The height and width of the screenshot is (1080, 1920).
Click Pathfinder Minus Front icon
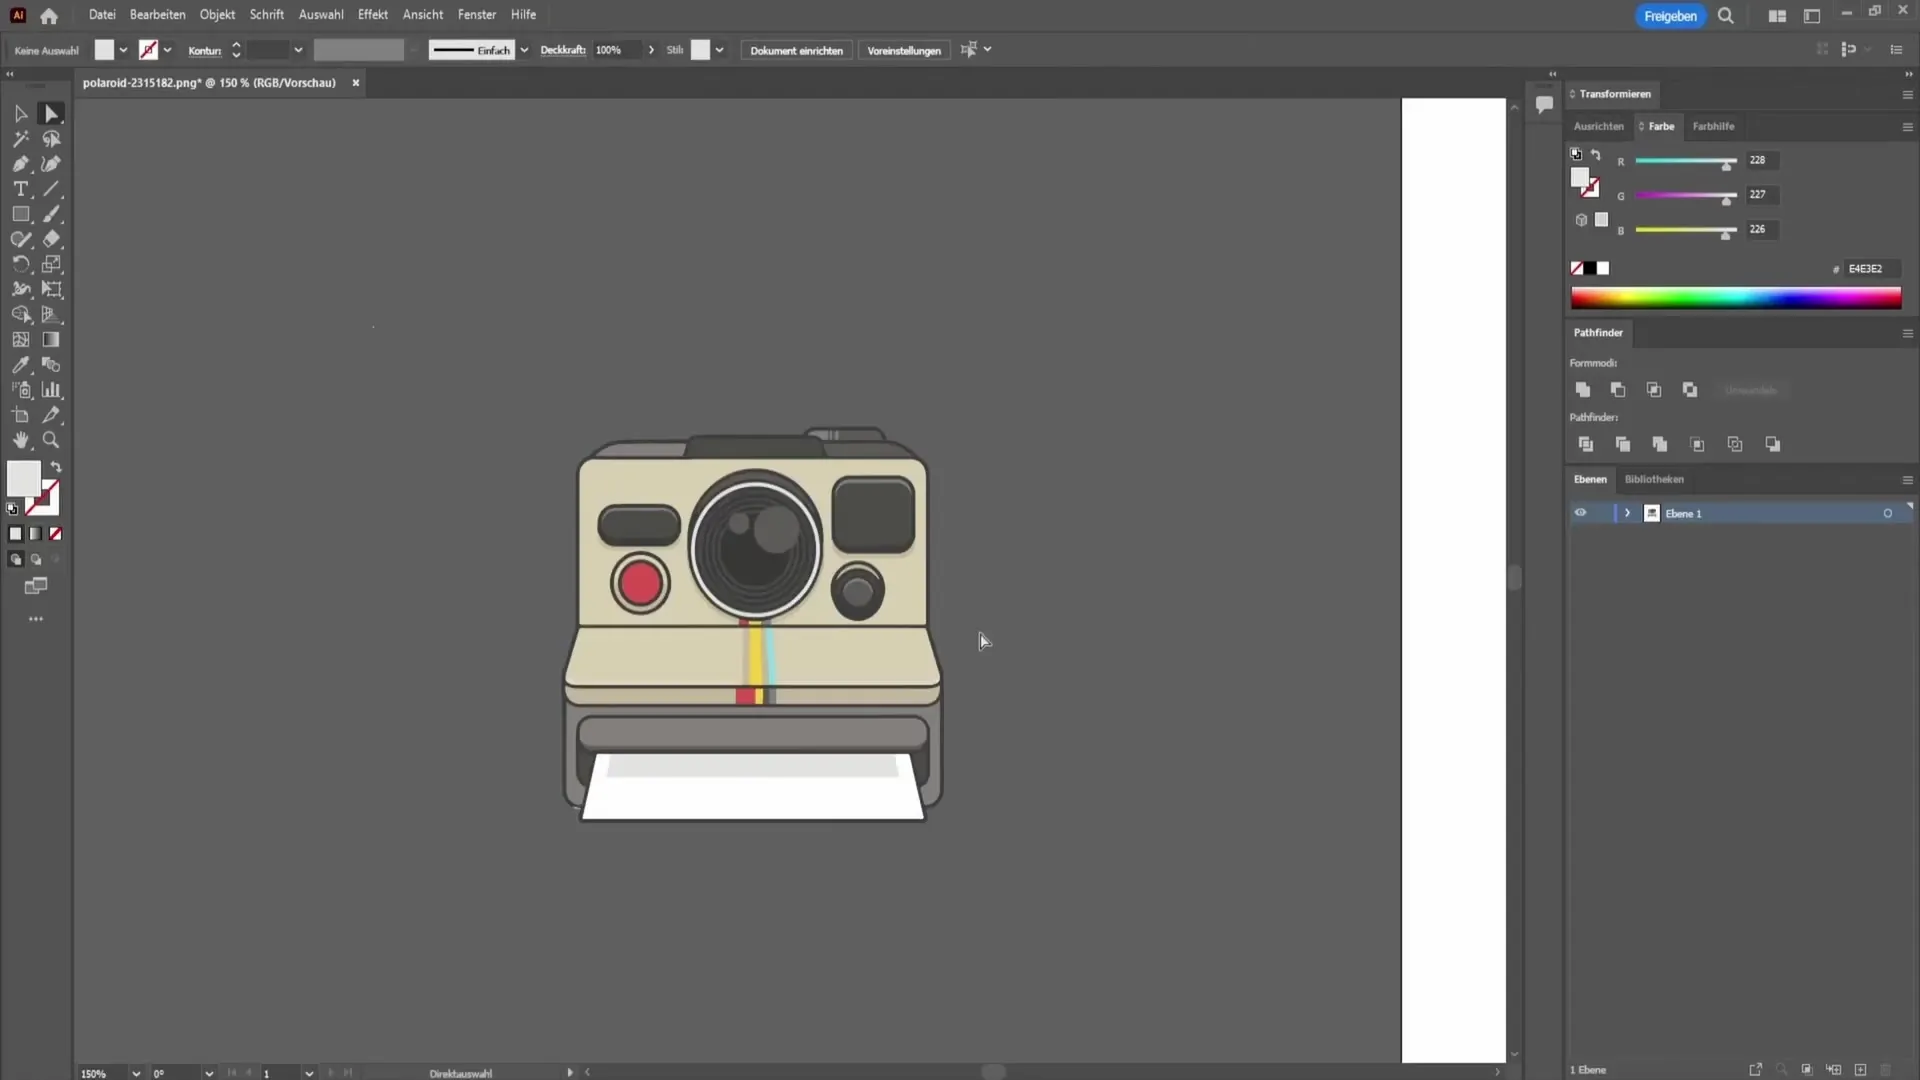coord(1618,390)
